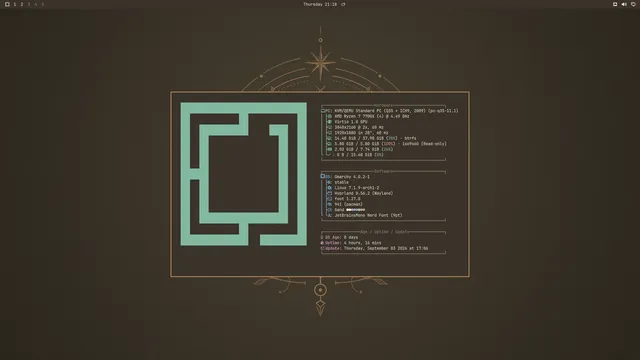
Task: Click the window manager icon next to Hyprland
Action: tap(329, 193)
